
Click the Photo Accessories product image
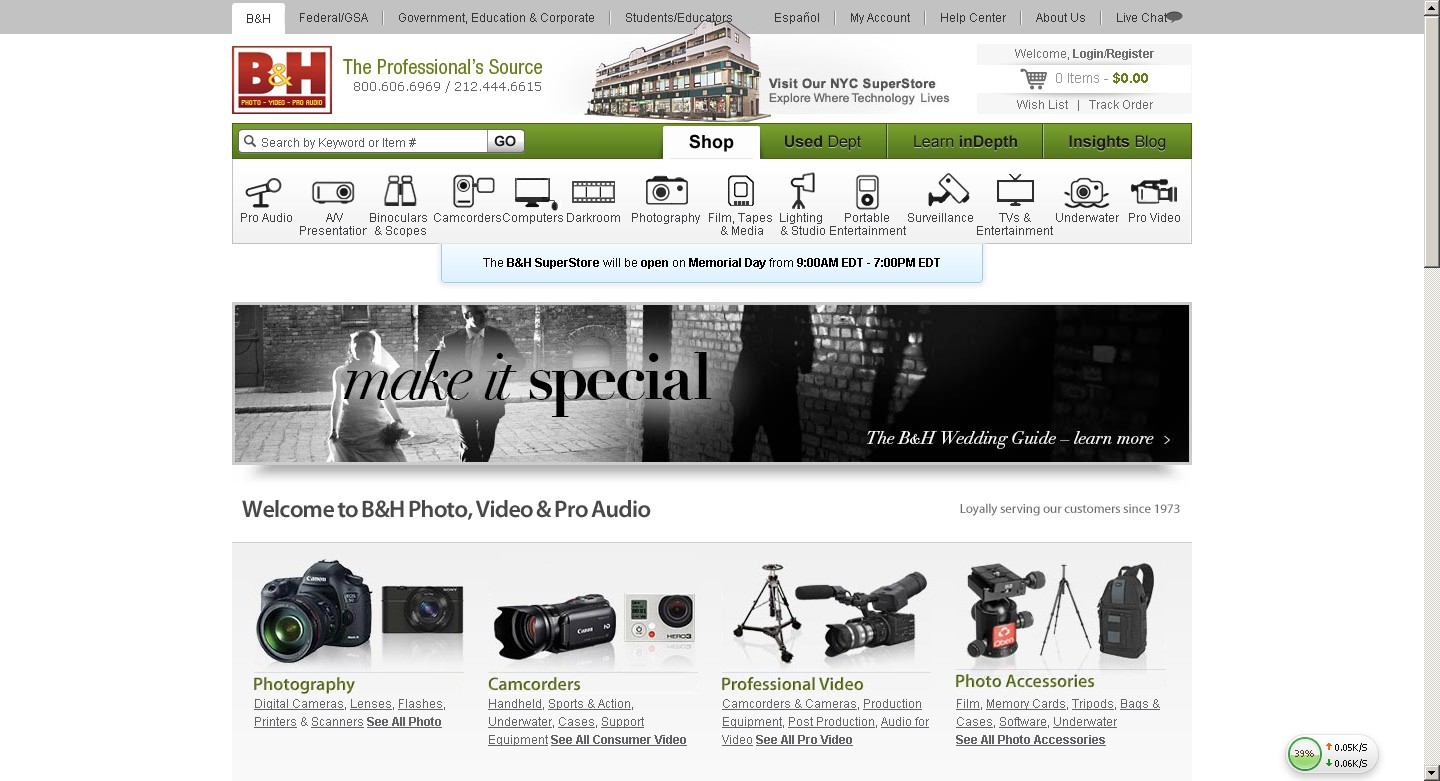click(x=1060, y=614)
